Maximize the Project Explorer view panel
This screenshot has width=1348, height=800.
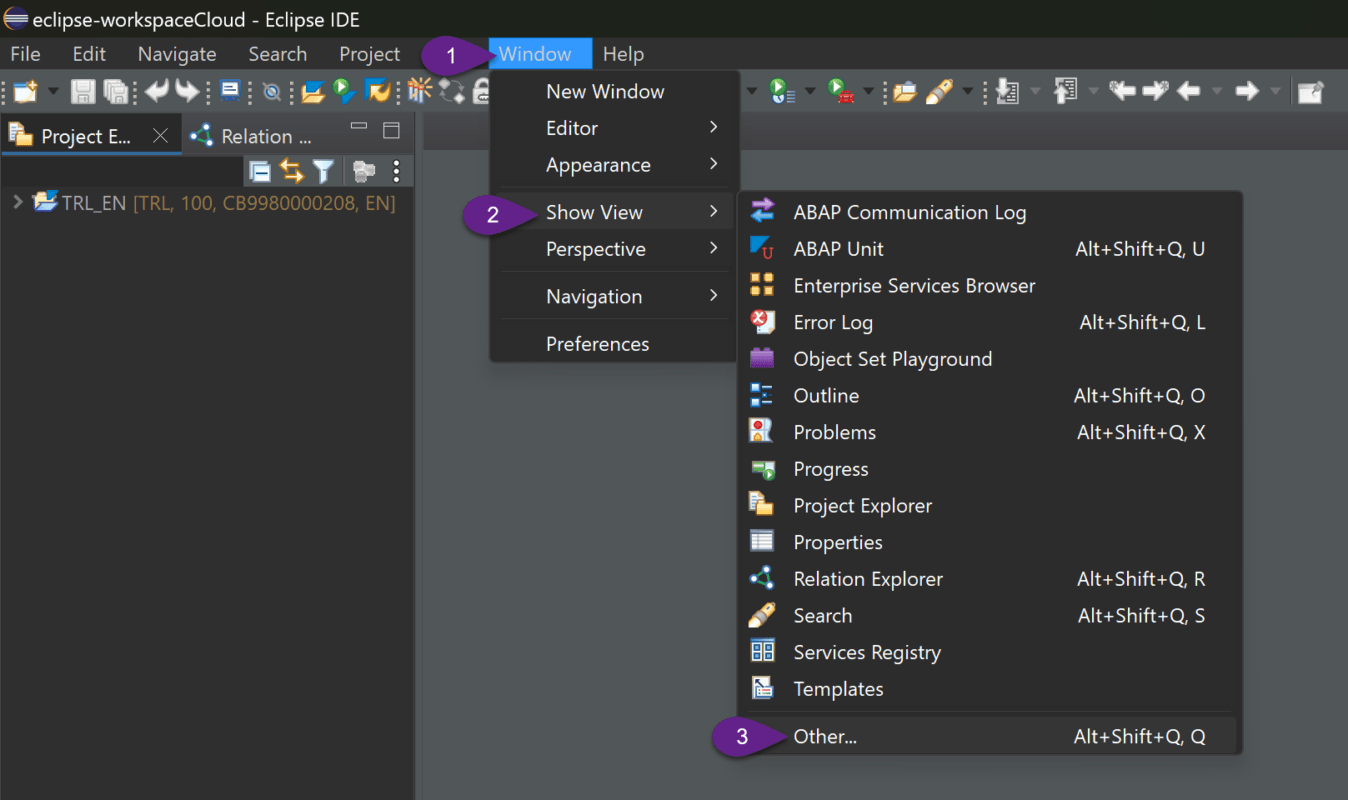tap(392, 131)
